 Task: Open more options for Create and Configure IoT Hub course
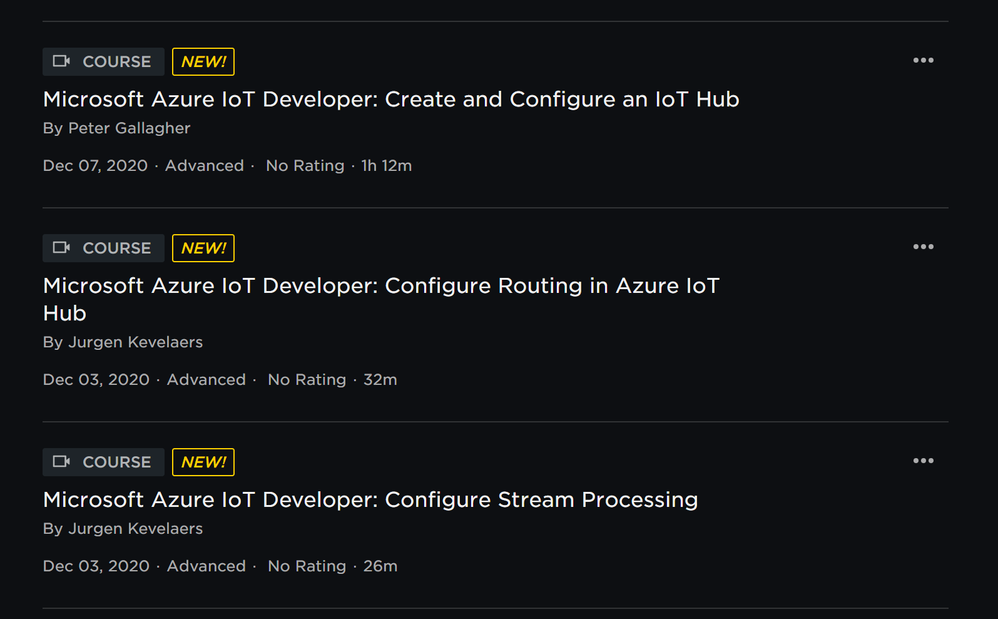(x=923, y=61)
